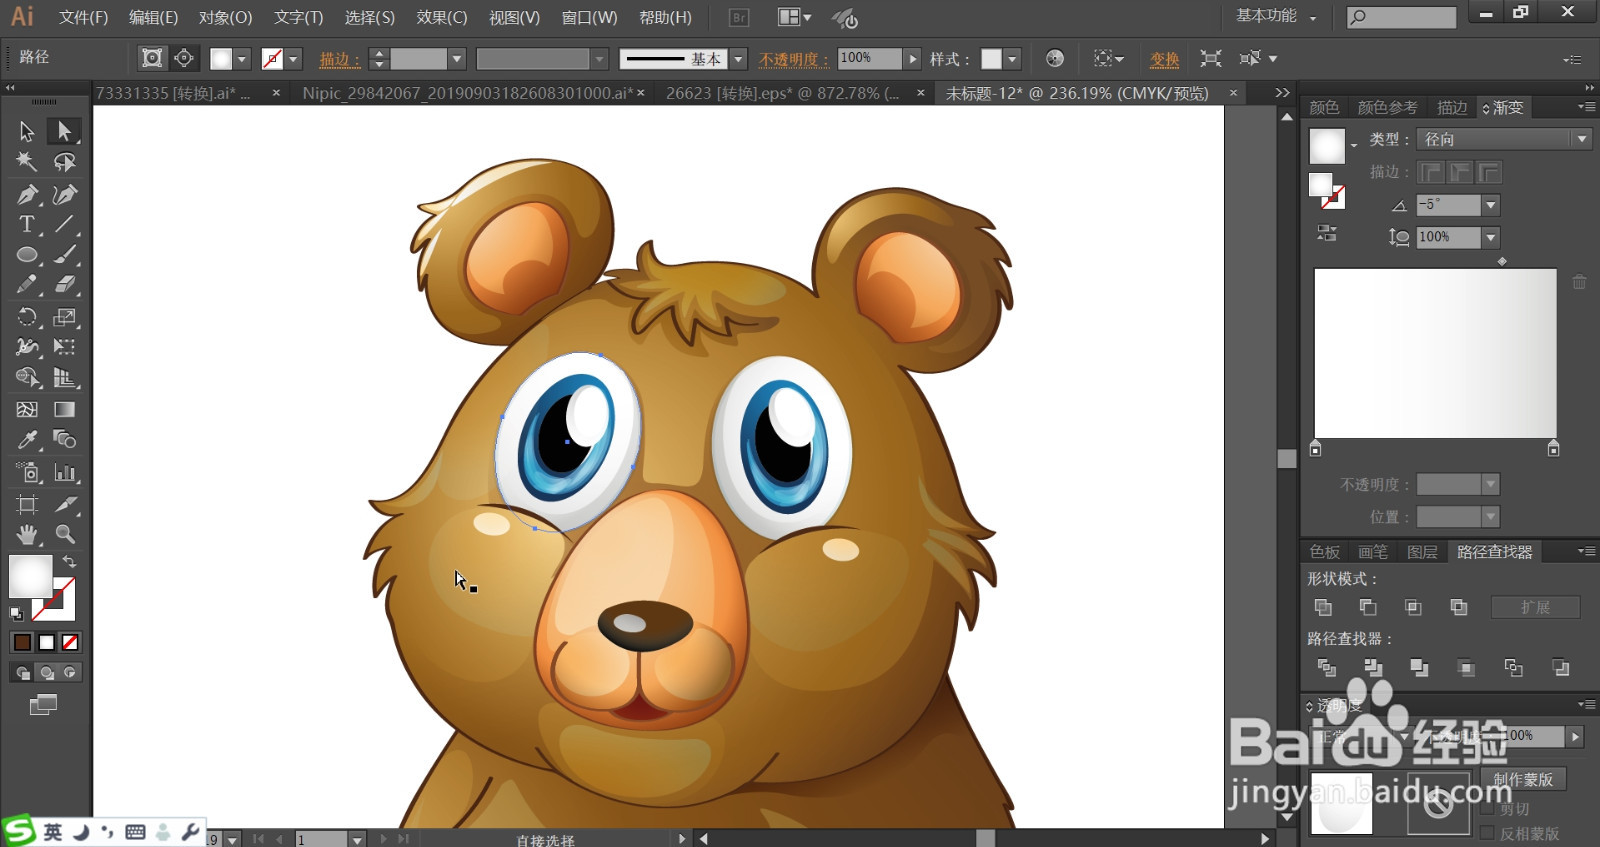Image resolution: width=1600 pixels, height=847 pixels.
Task: Open the 文件(F) menu
Action: [83, 17]
